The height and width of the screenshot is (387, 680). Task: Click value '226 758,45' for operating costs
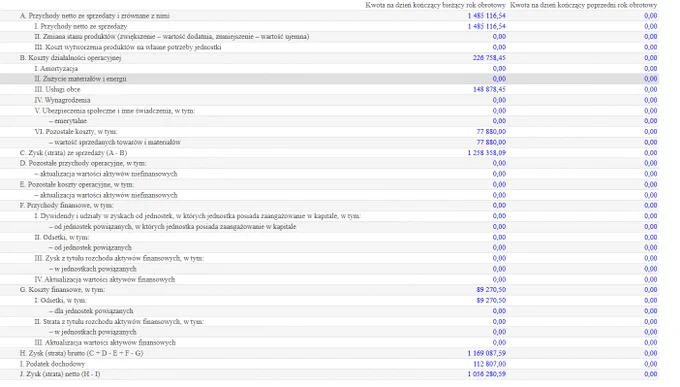click(x=489, y=58)
